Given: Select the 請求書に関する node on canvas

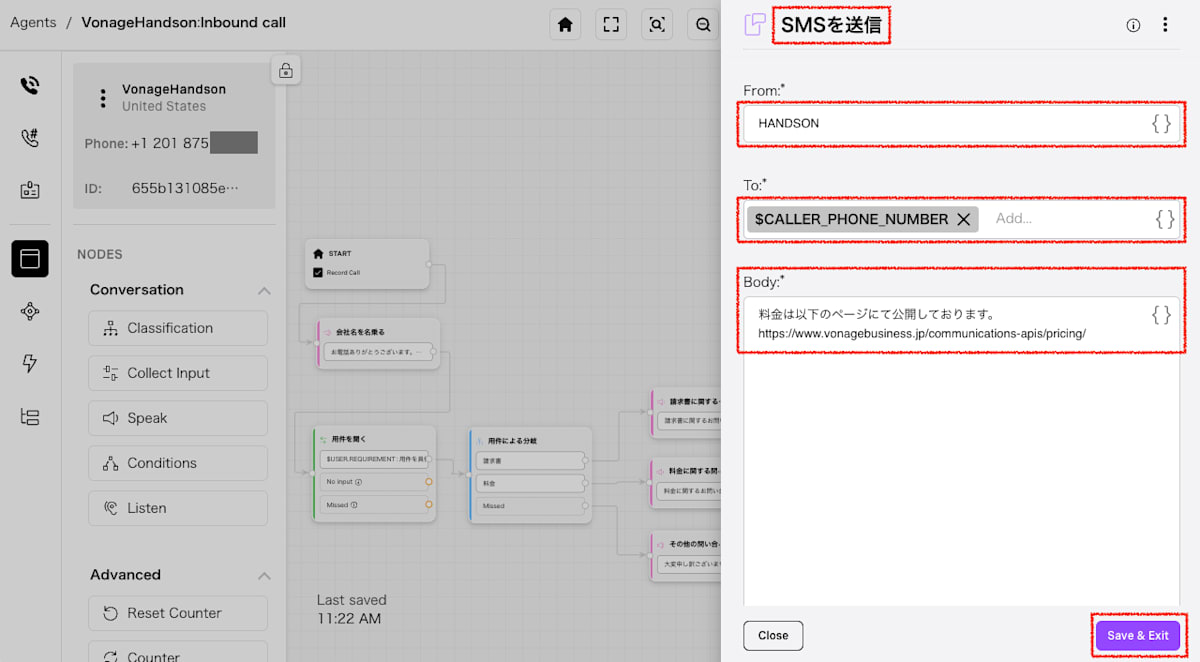Looking at the screenshot, I should pyautogui.click(x=686, y=412).
